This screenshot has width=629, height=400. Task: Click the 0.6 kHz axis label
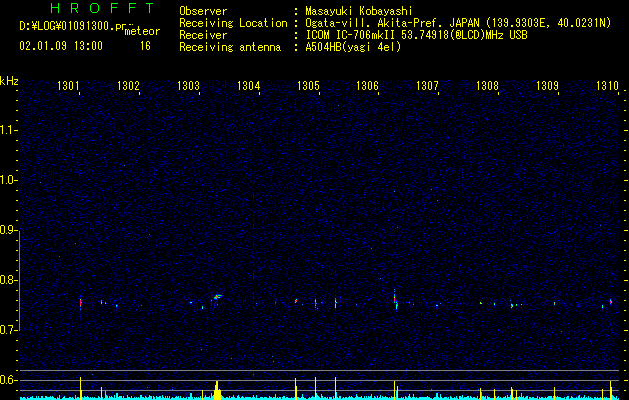coord(7,380)
